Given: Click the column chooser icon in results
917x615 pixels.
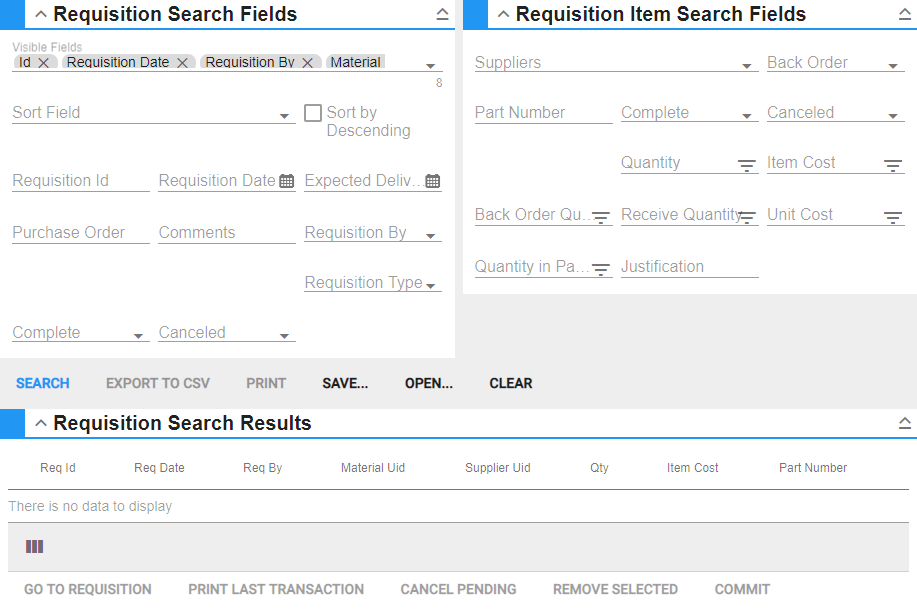Looking at the screenshot, I should [35, 547].
